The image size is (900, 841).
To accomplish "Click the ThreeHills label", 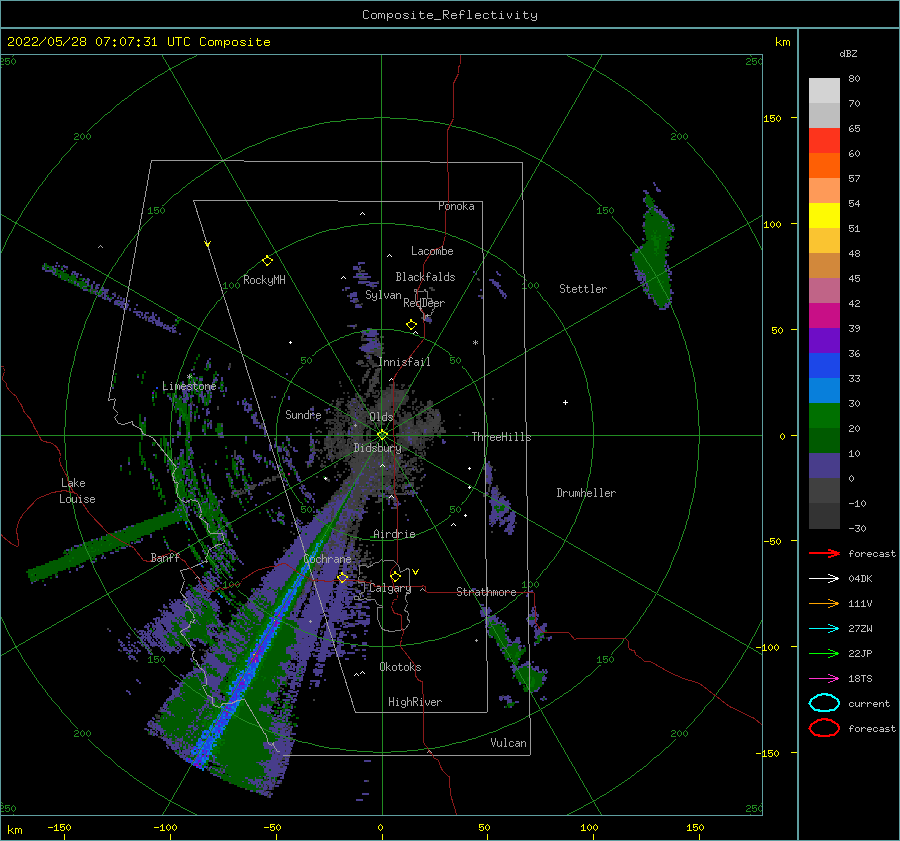I will tap(501, 437).
